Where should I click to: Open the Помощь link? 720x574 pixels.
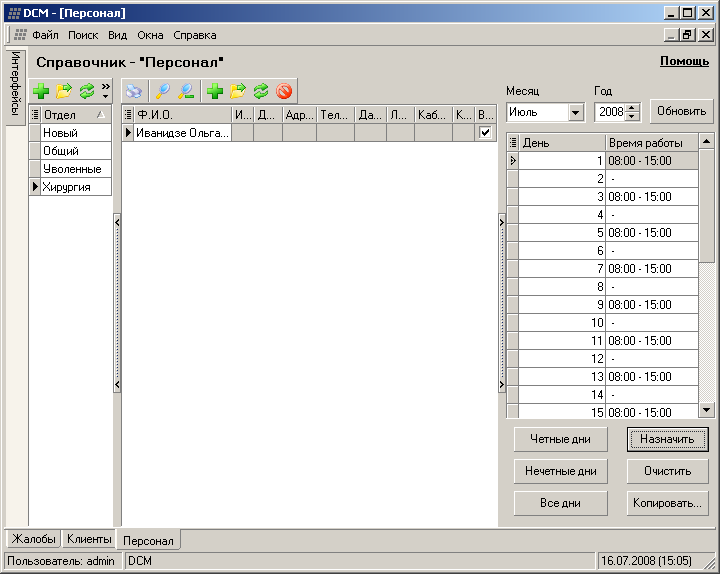(x=684, y=61)
